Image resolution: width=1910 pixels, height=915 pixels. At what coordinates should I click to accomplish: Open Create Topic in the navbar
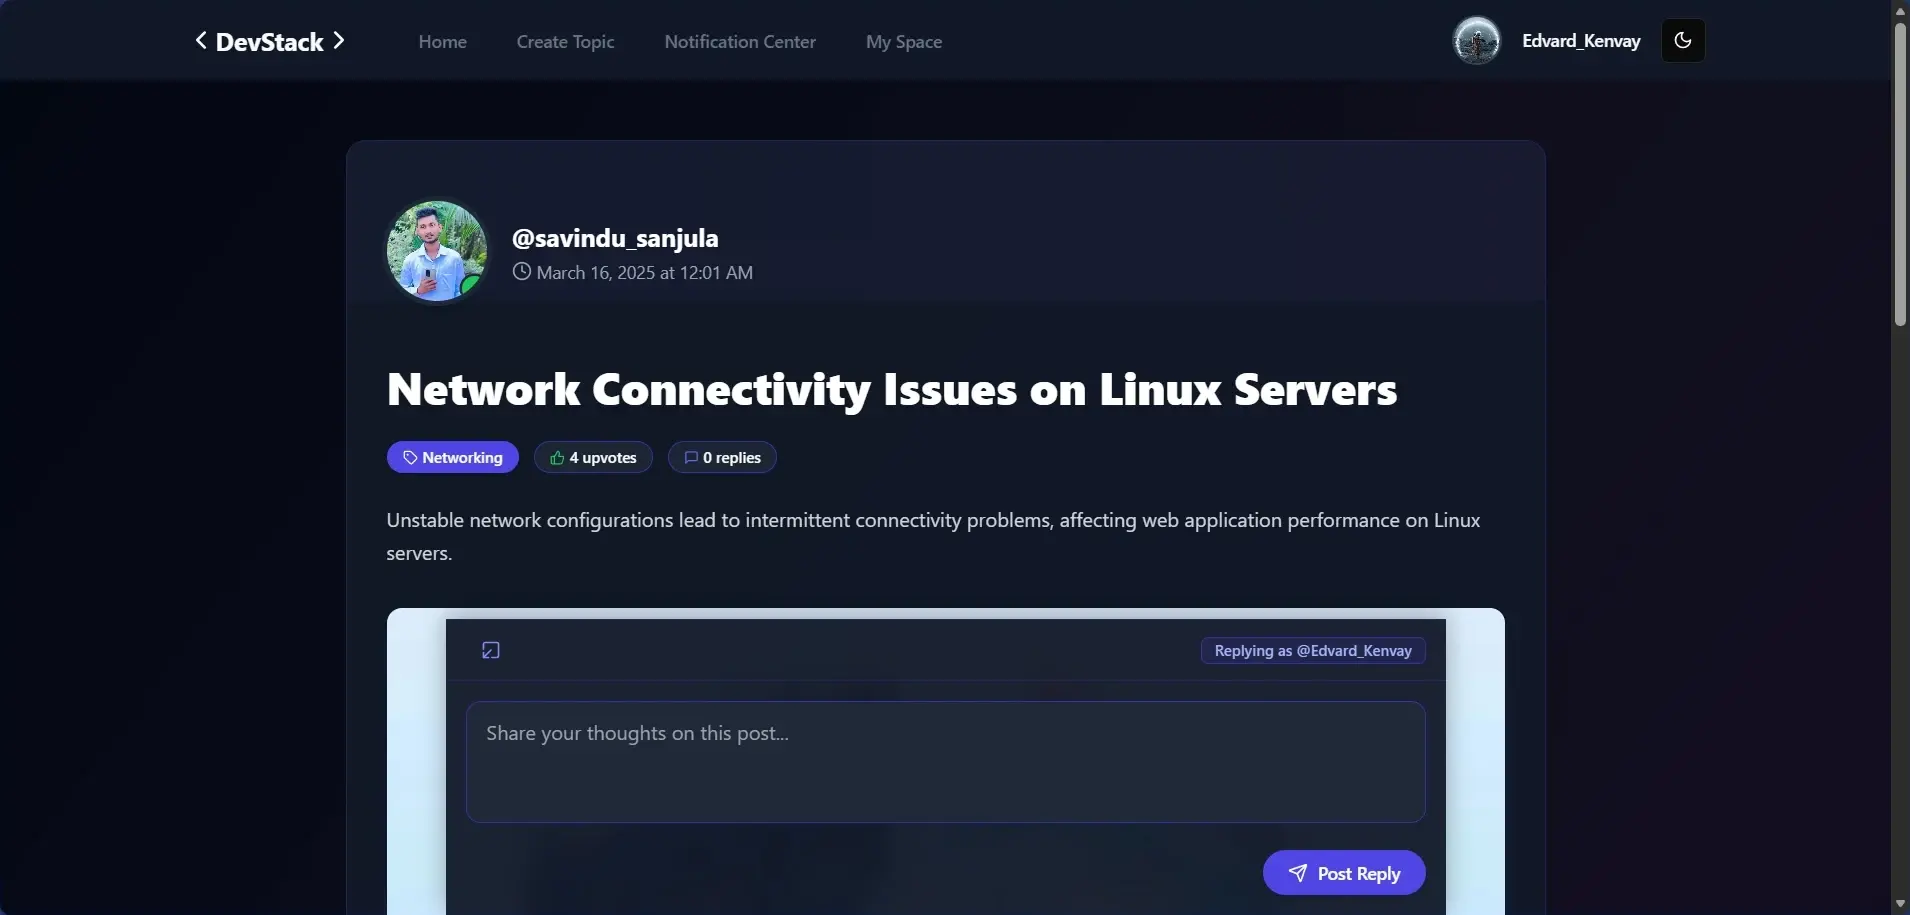(x=566, y=42)
